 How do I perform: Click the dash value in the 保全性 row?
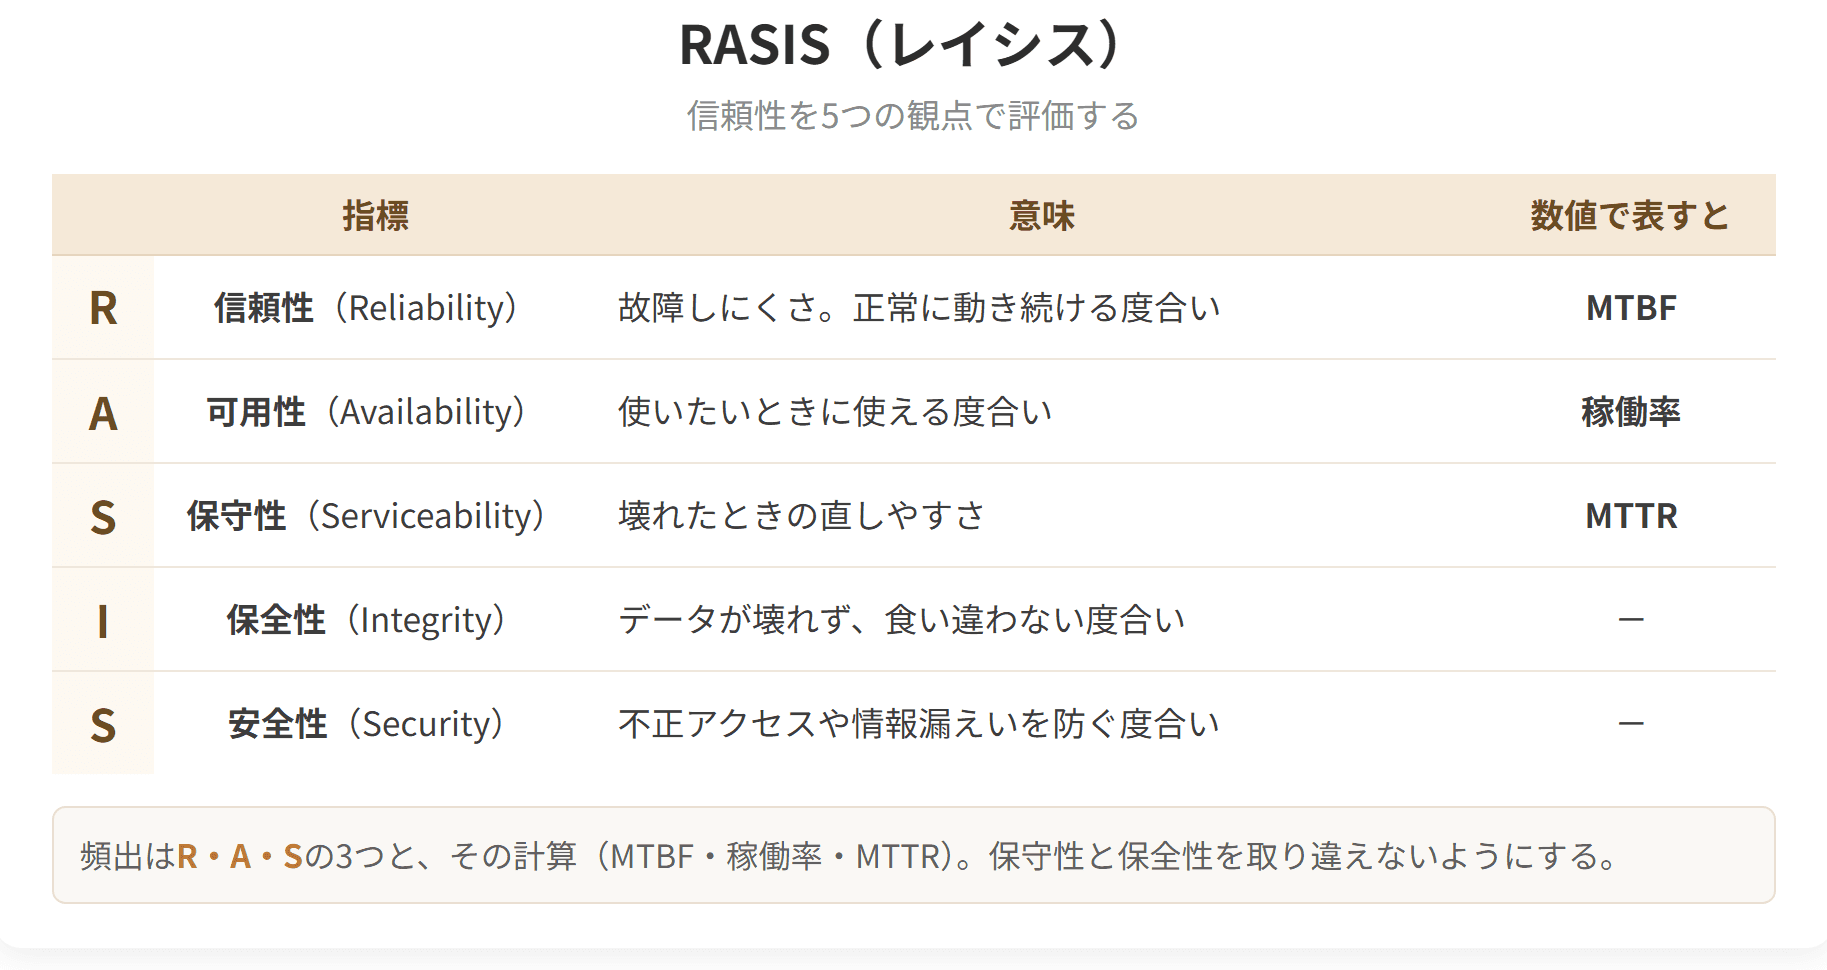click(1631, 620)
